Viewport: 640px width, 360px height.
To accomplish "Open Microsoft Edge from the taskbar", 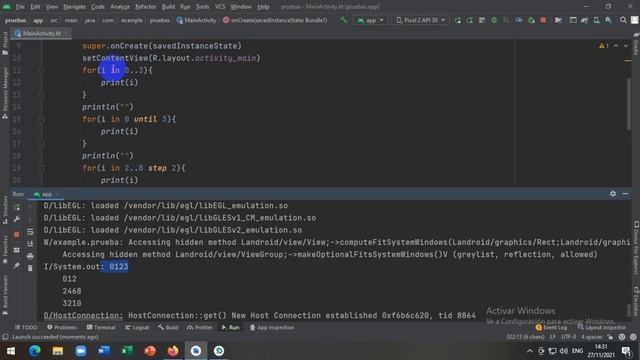I will pyautogui.click(x=35, y=351).
